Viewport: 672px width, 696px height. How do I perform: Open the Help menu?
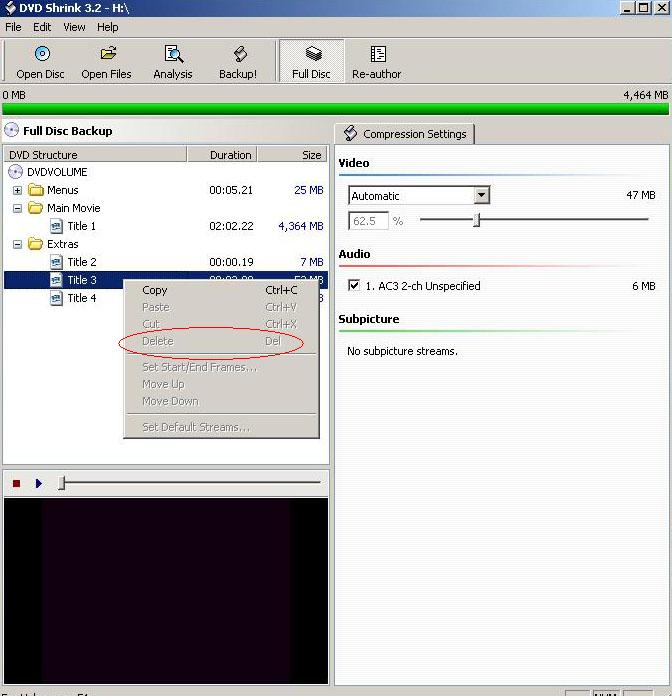click(107, 27)
